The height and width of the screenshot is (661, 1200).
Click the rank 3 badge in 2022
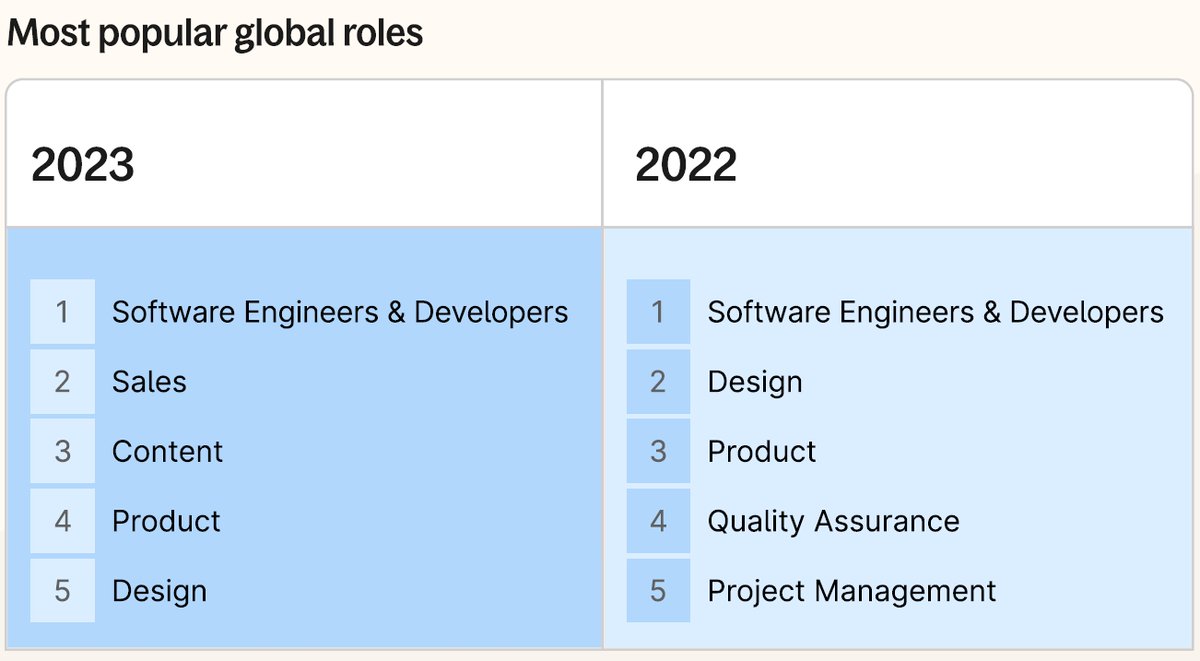[x=658, y=451]
